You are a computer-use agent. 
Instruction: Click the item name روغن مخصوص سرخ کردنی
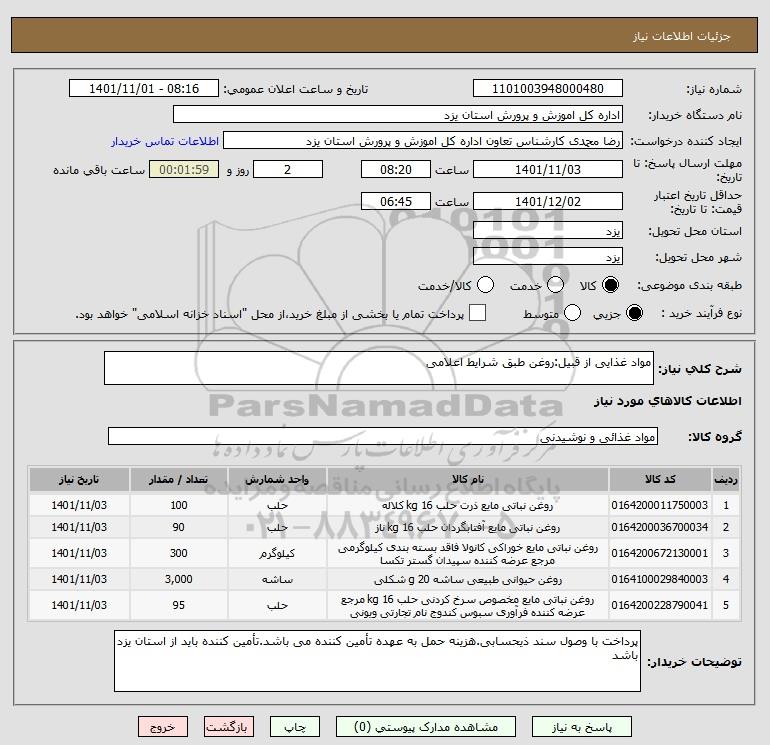click(468, 606)
